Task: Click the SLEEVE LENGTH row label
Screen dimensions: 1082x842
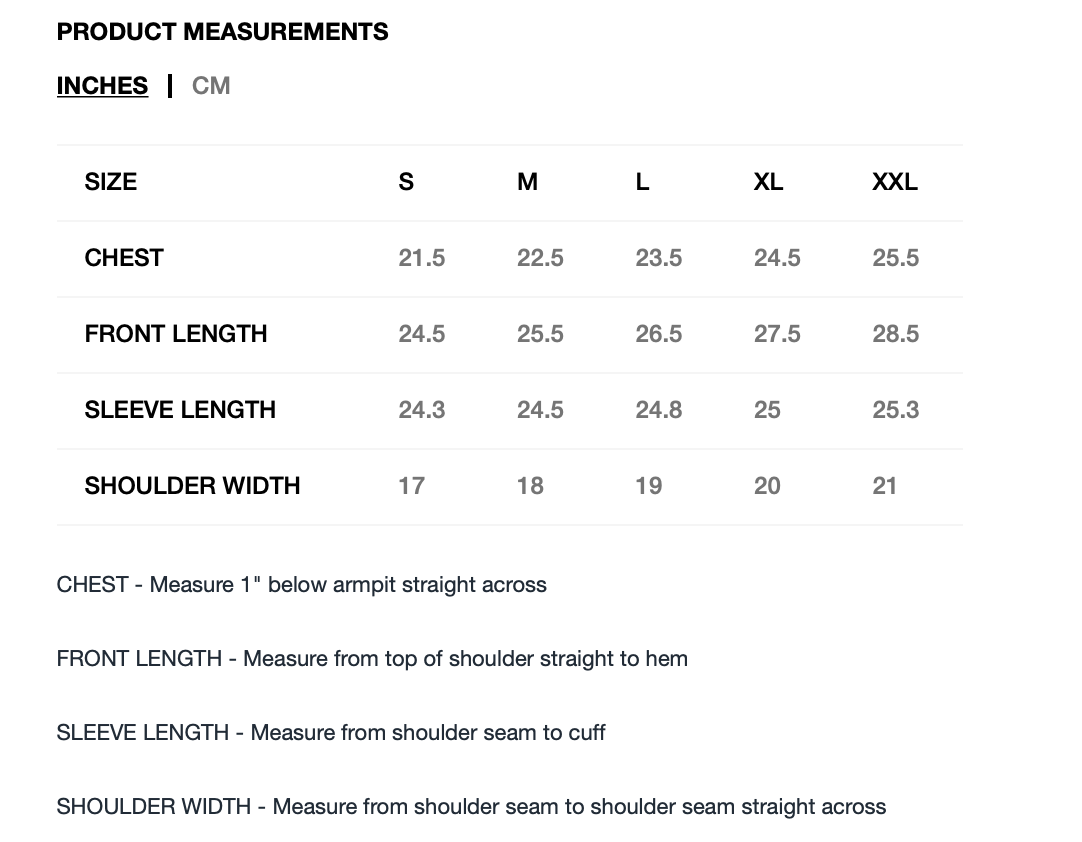Action: coord(180,410)
